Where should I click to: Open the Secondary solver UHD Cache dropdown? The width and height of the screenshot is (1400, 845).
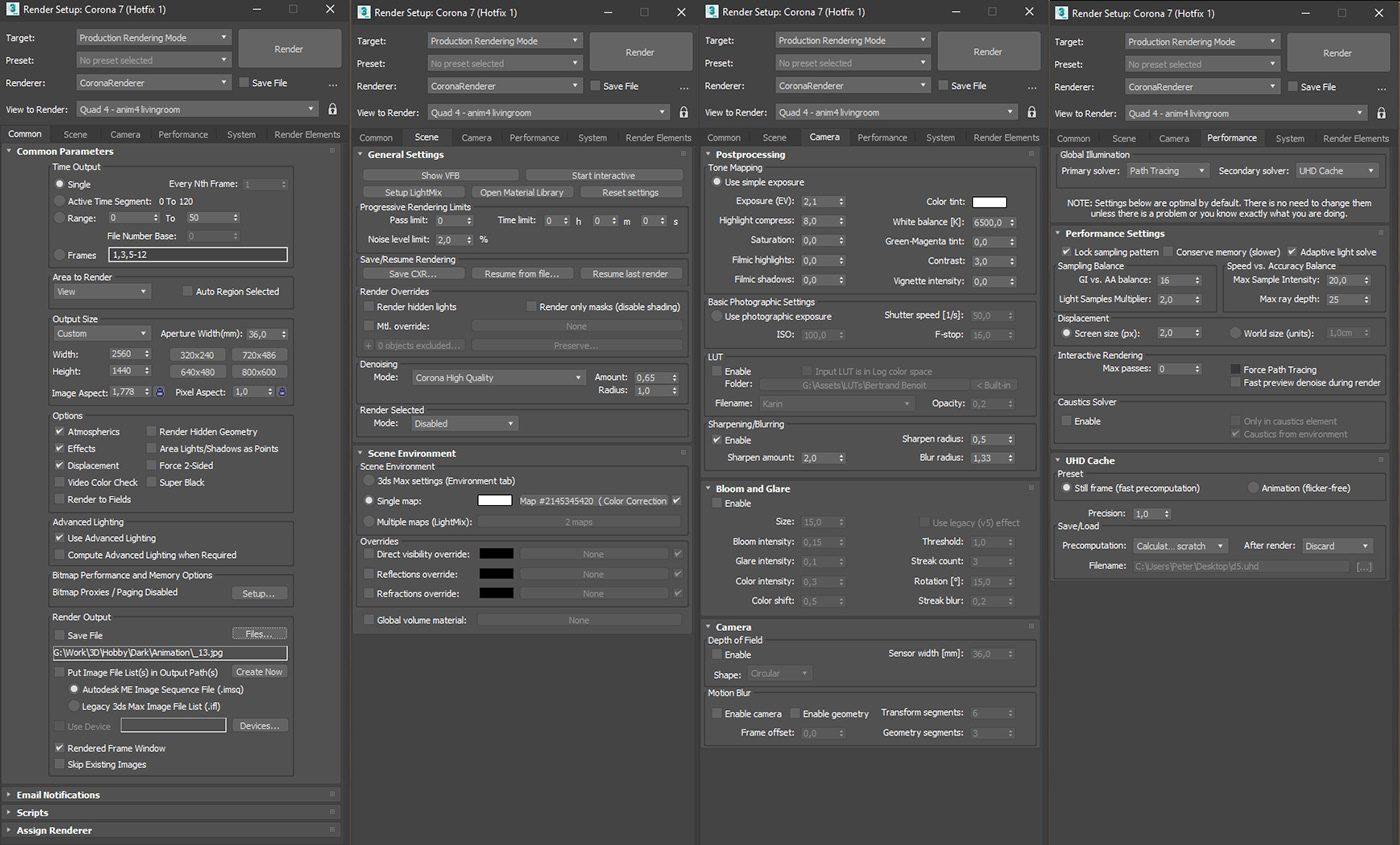[1337, 171]
